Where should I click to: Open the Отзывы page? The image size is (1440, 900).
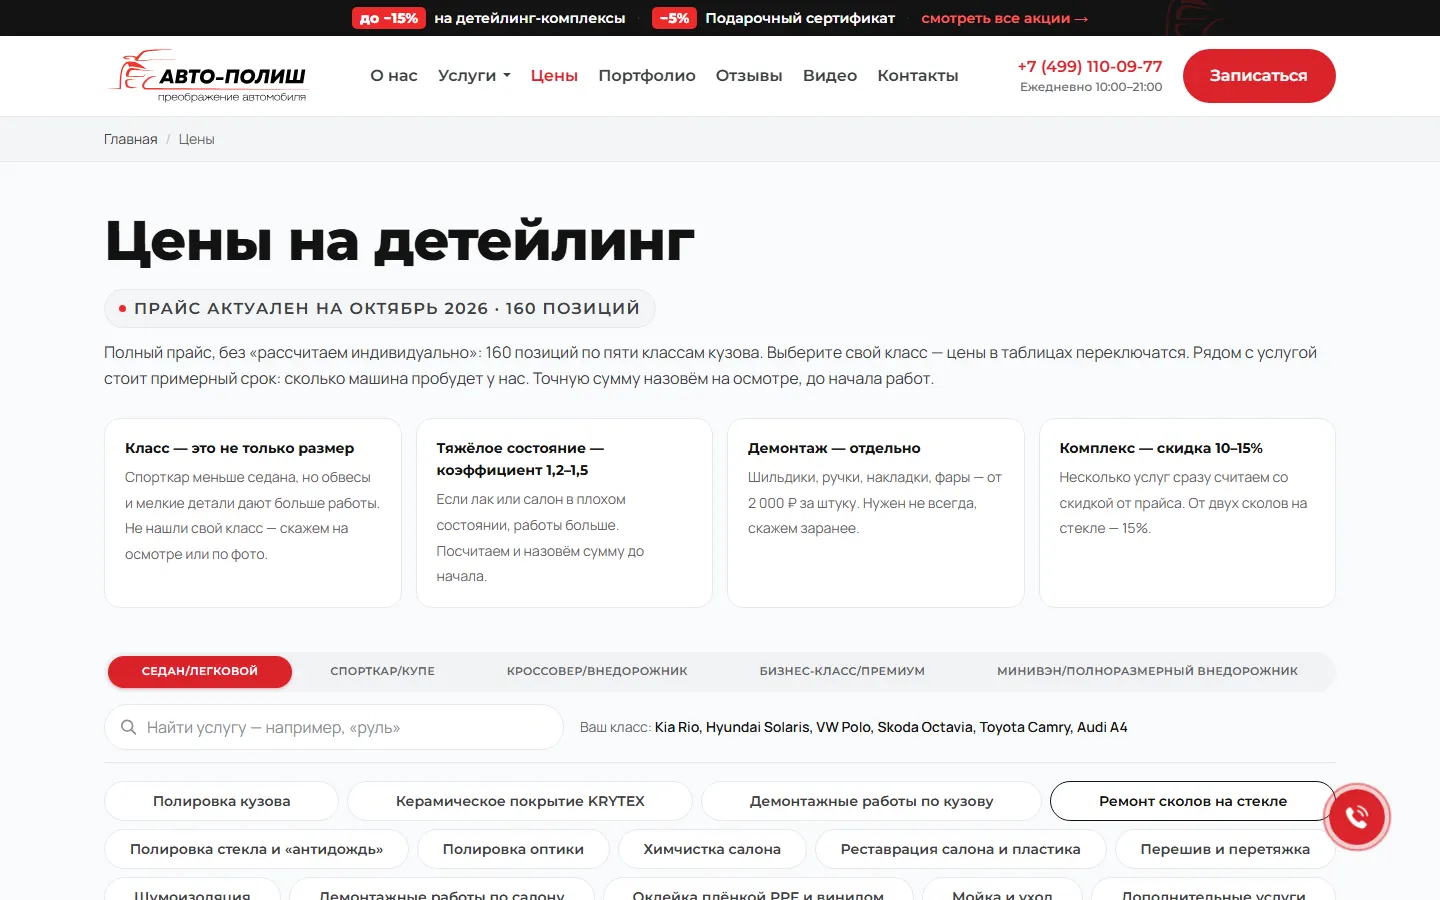click(749, 75)
